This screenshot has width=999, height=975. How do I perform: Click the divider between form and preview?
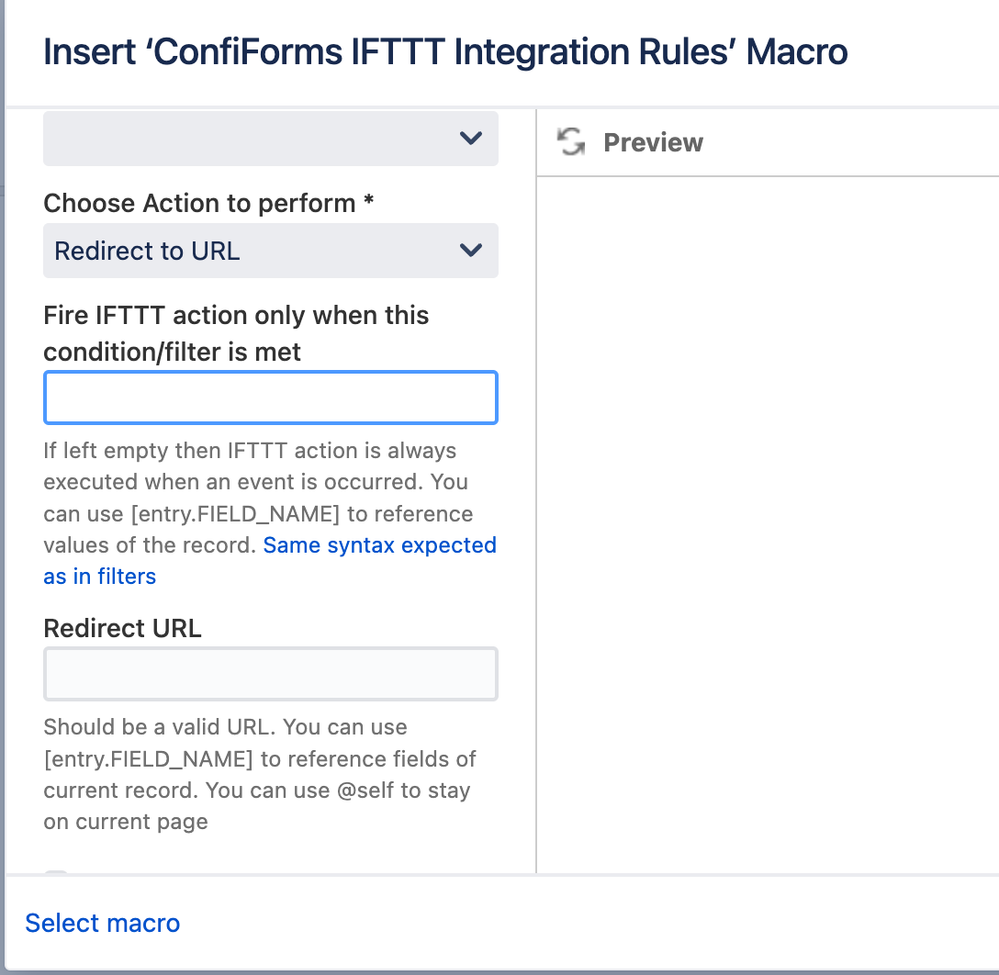coord(536,500)
